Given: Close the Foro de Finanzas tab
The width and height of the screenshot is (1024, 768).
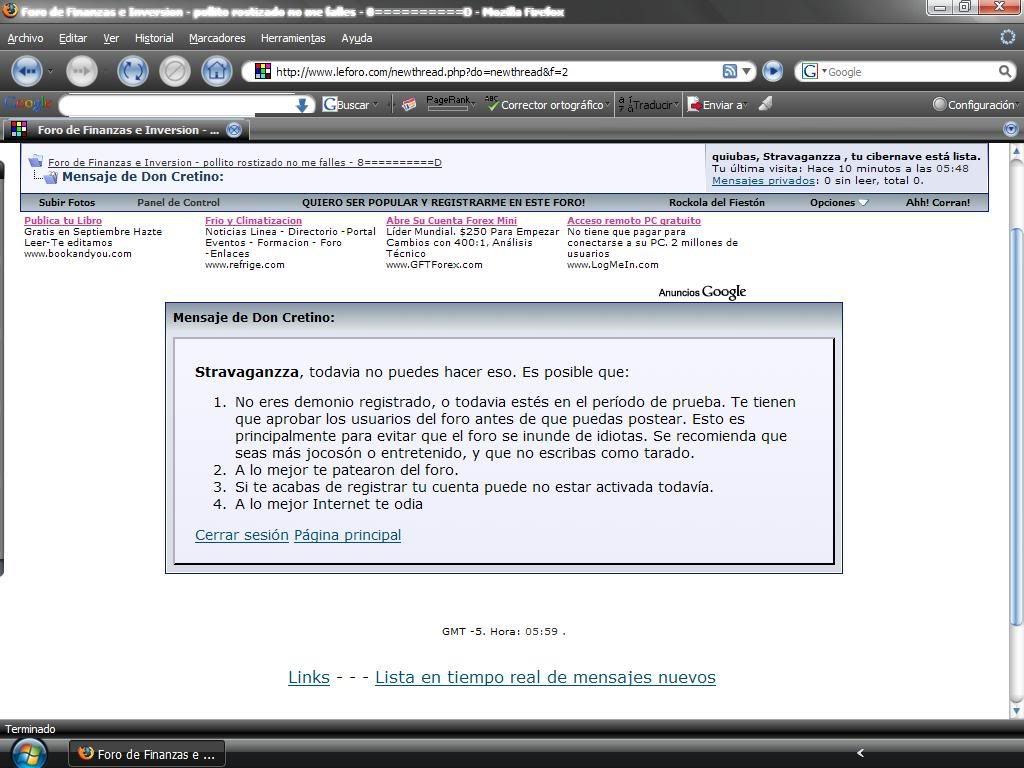Looking at the screenshot, I should tap(234, 130).
